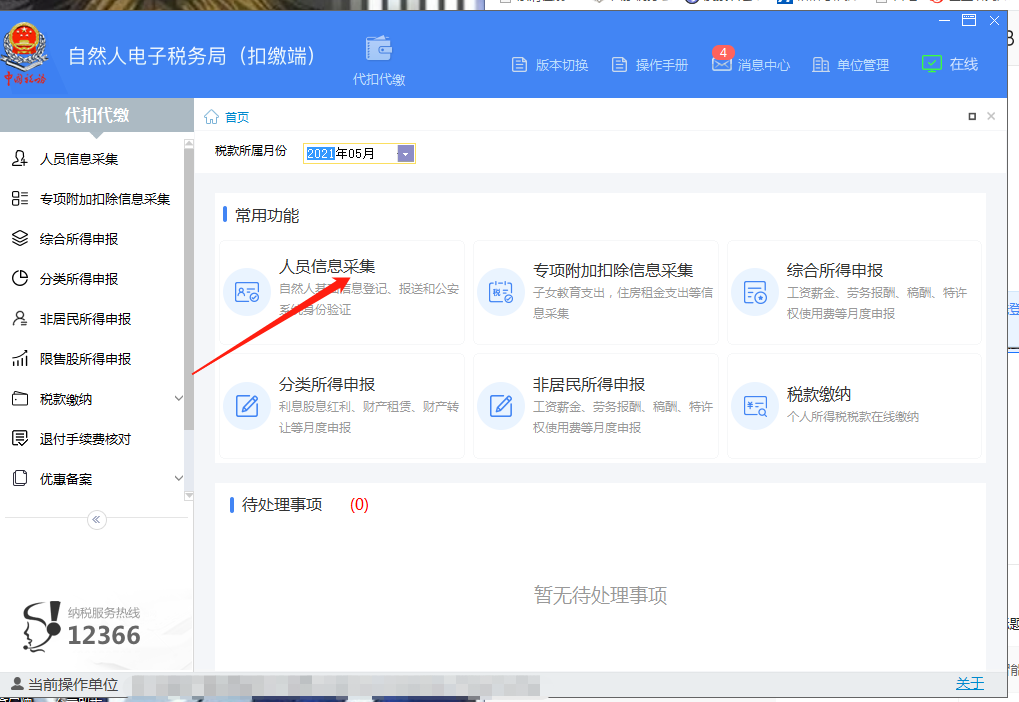Click sidebar scrollbar down arrow
The image size is (1019, 702).
(x=189, y=496)
